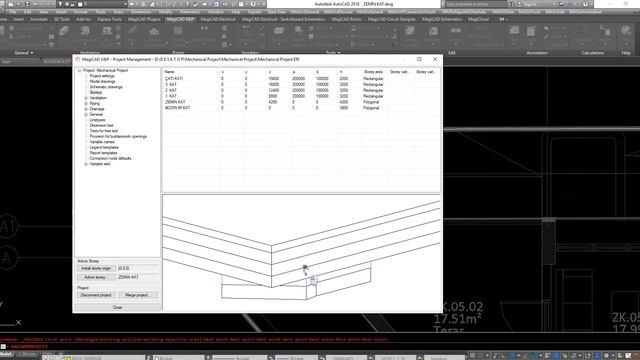The height and width of the screenshot is (360, 640).
Task: Click the storey origin value field
Action: coord(138,269)
